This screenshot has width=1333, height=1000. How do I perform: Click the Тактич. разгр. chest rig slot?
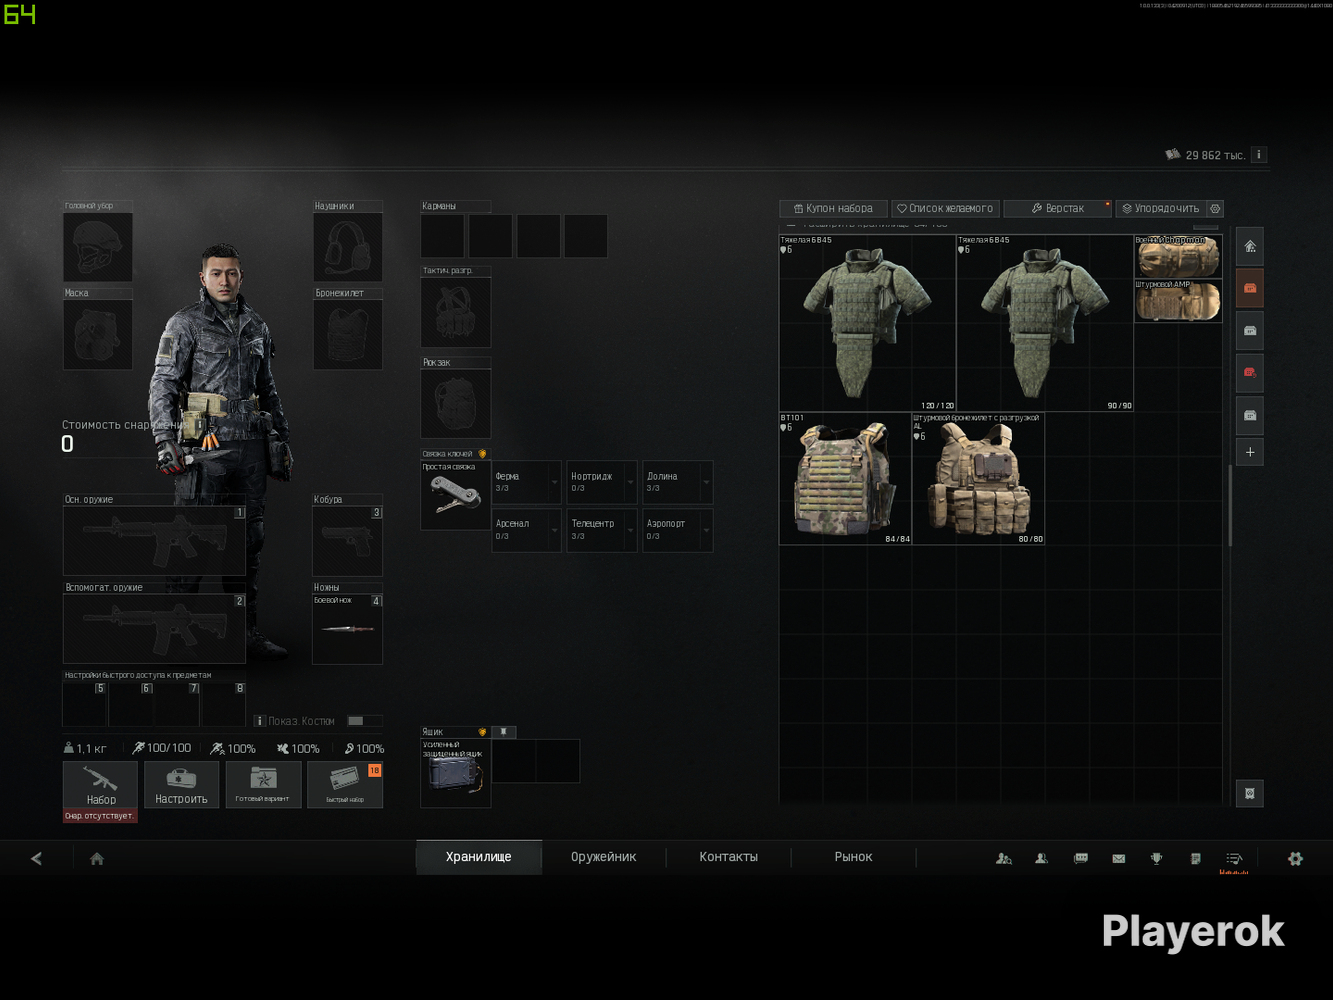click(455, 312)
